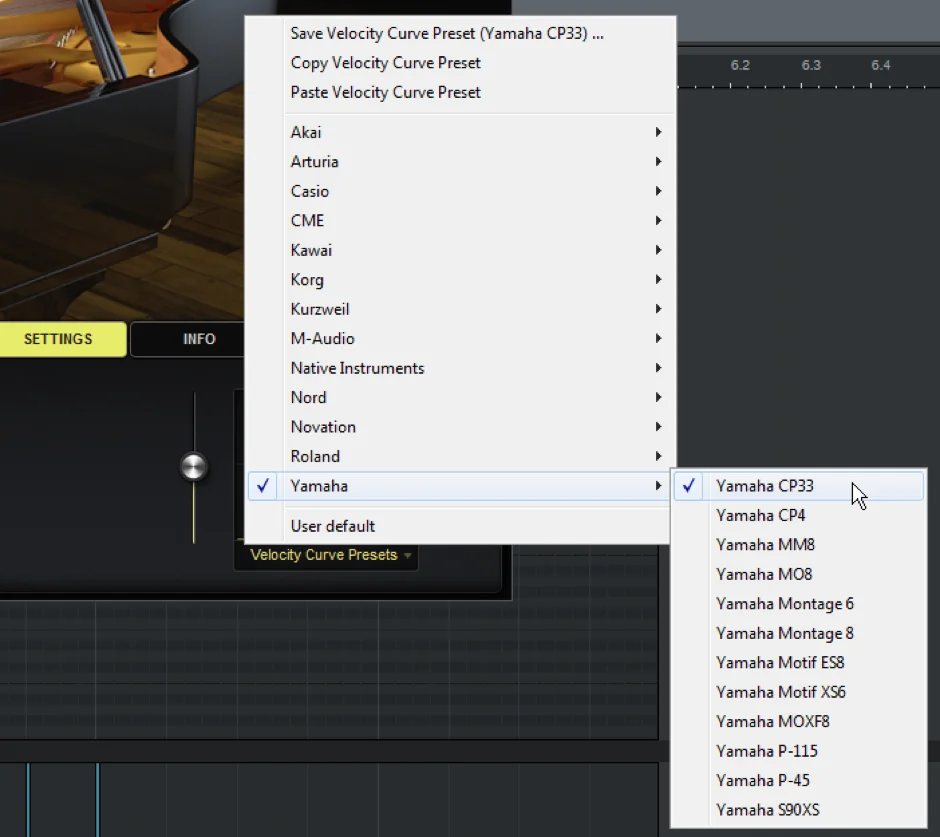Image resolution: width=940 pixels, height=837 pixels.
Task: Choose the Yamaha Montage 6 preset
Action: coord(799,604)
